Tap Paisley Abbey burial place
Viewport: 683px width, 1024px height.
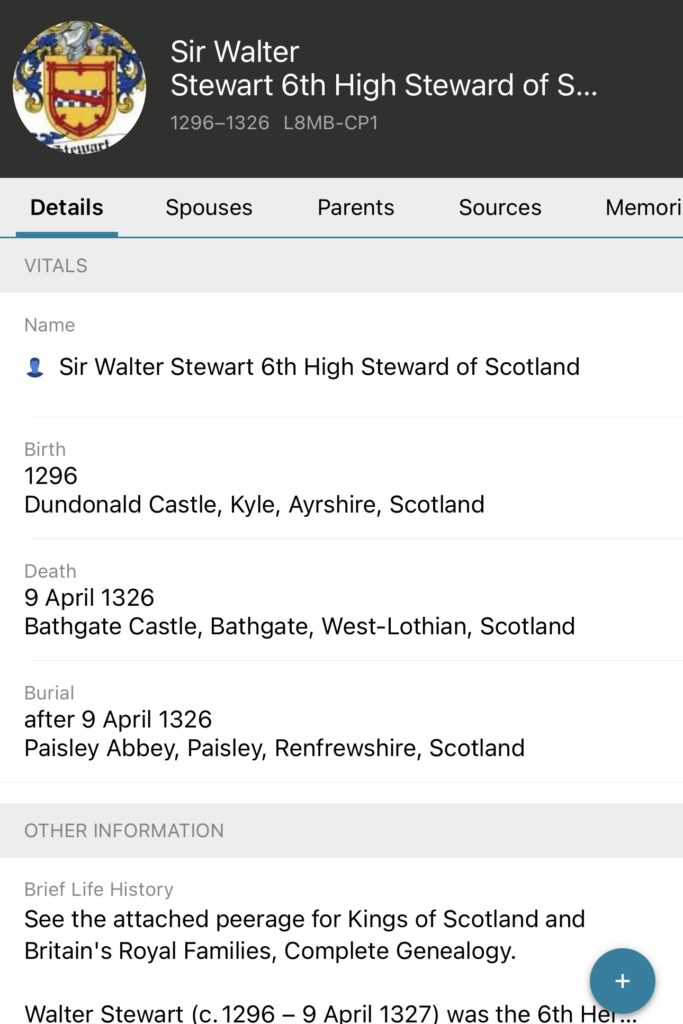tap(274, 748)
